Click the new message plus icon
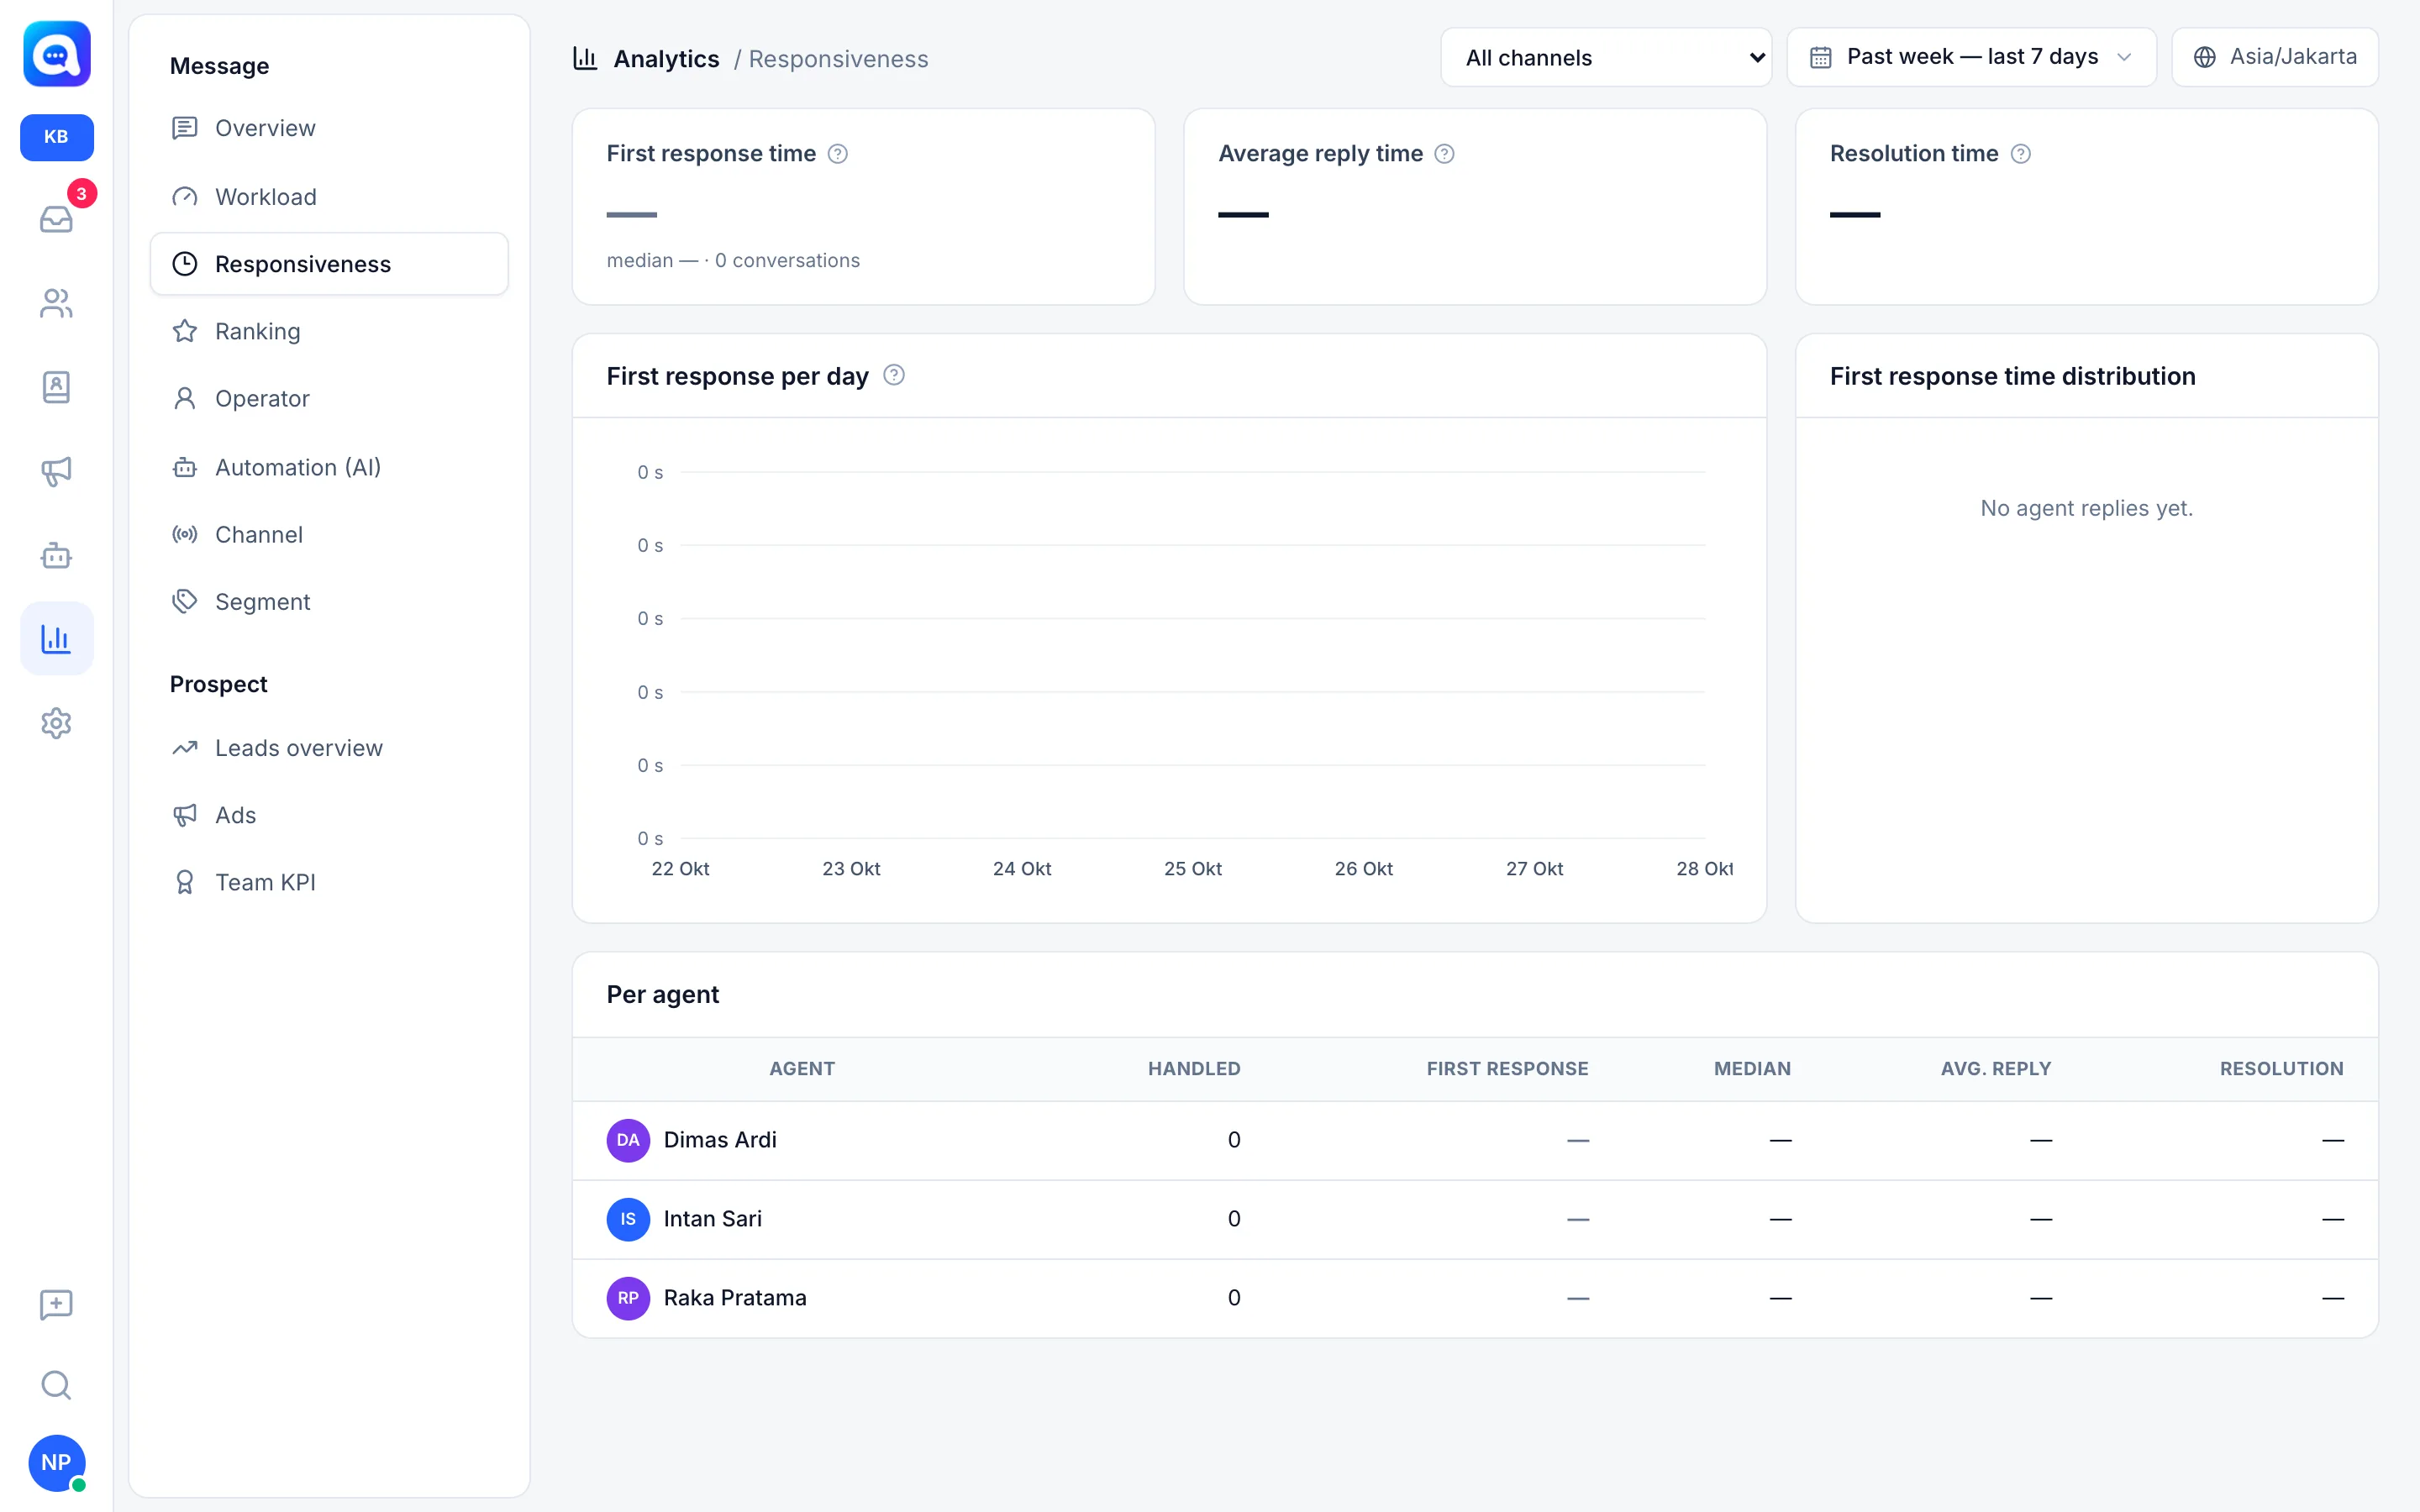Viewport: 2420px width, 1512px height. coord(57,1304)
